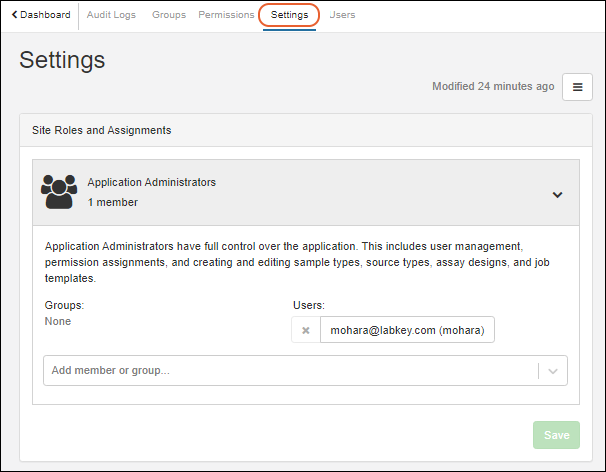The image size is (606, 472).
Task: Remove user mohara with the x icon
Action: tap(306, 331)
